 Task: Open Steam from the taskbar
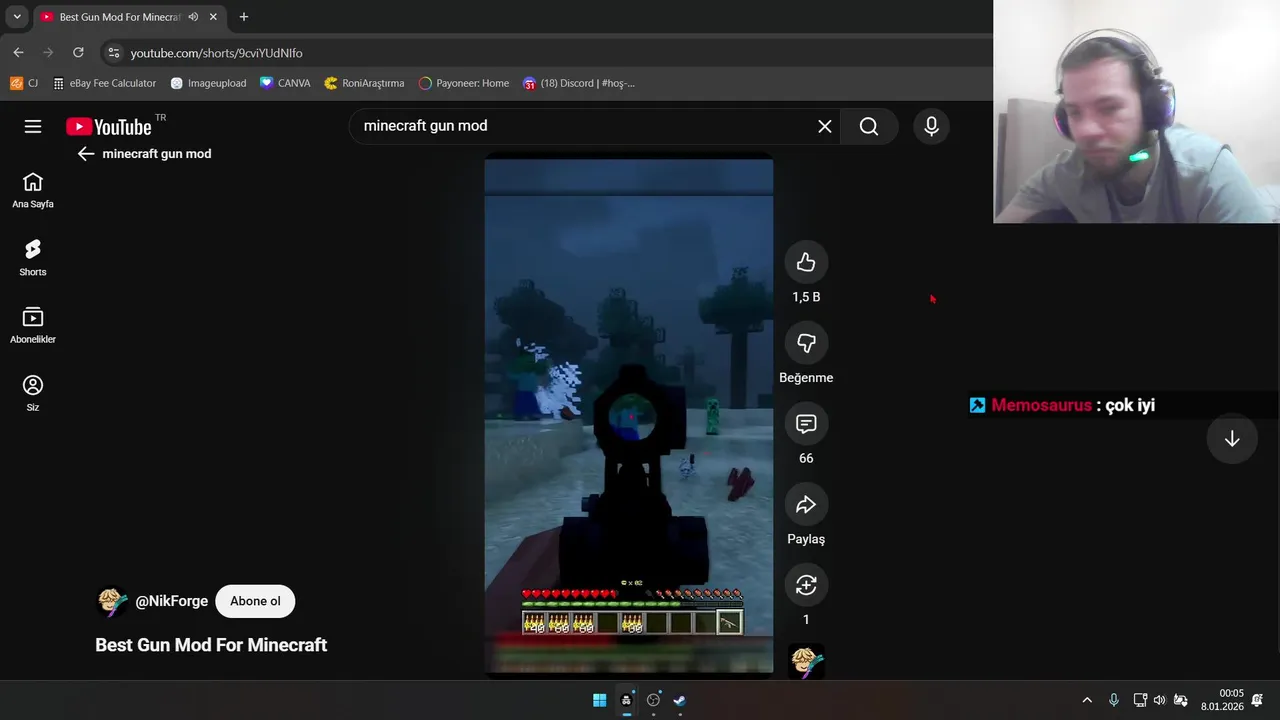pyautogui.click(x=680, y=700)
